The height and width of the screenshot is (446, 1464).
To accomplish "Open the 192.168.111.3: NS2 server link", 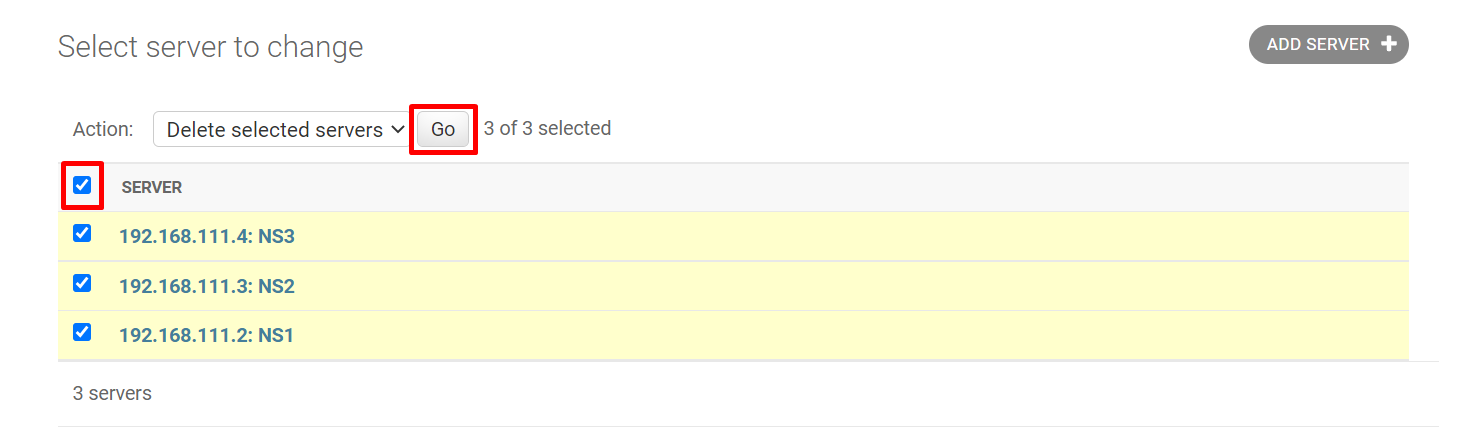I will [x=207, y=286].
